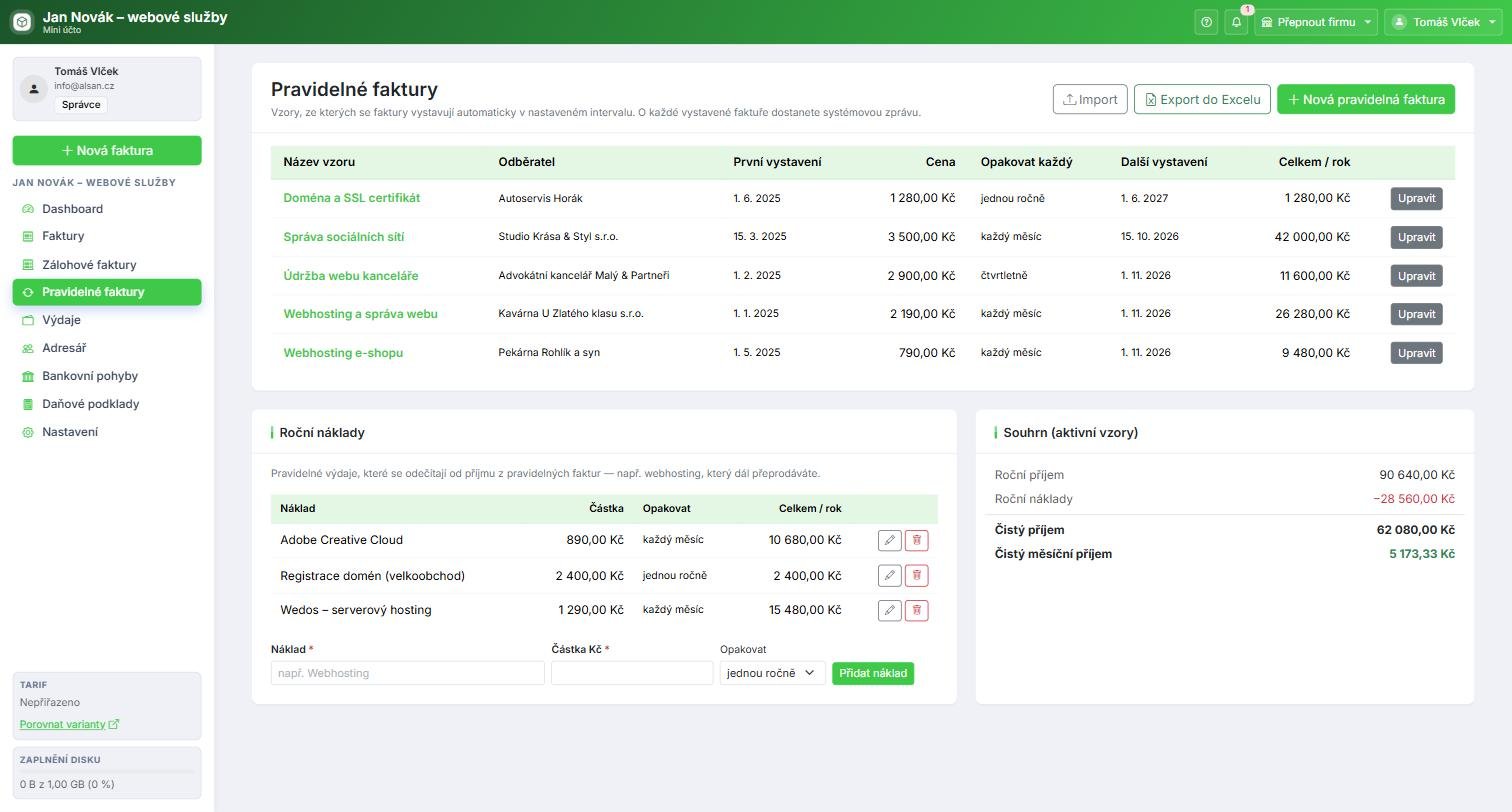This screenshot has width=1512, height=812.
Task: Click the Správce role badge
Action: click(x=81, y=105)
